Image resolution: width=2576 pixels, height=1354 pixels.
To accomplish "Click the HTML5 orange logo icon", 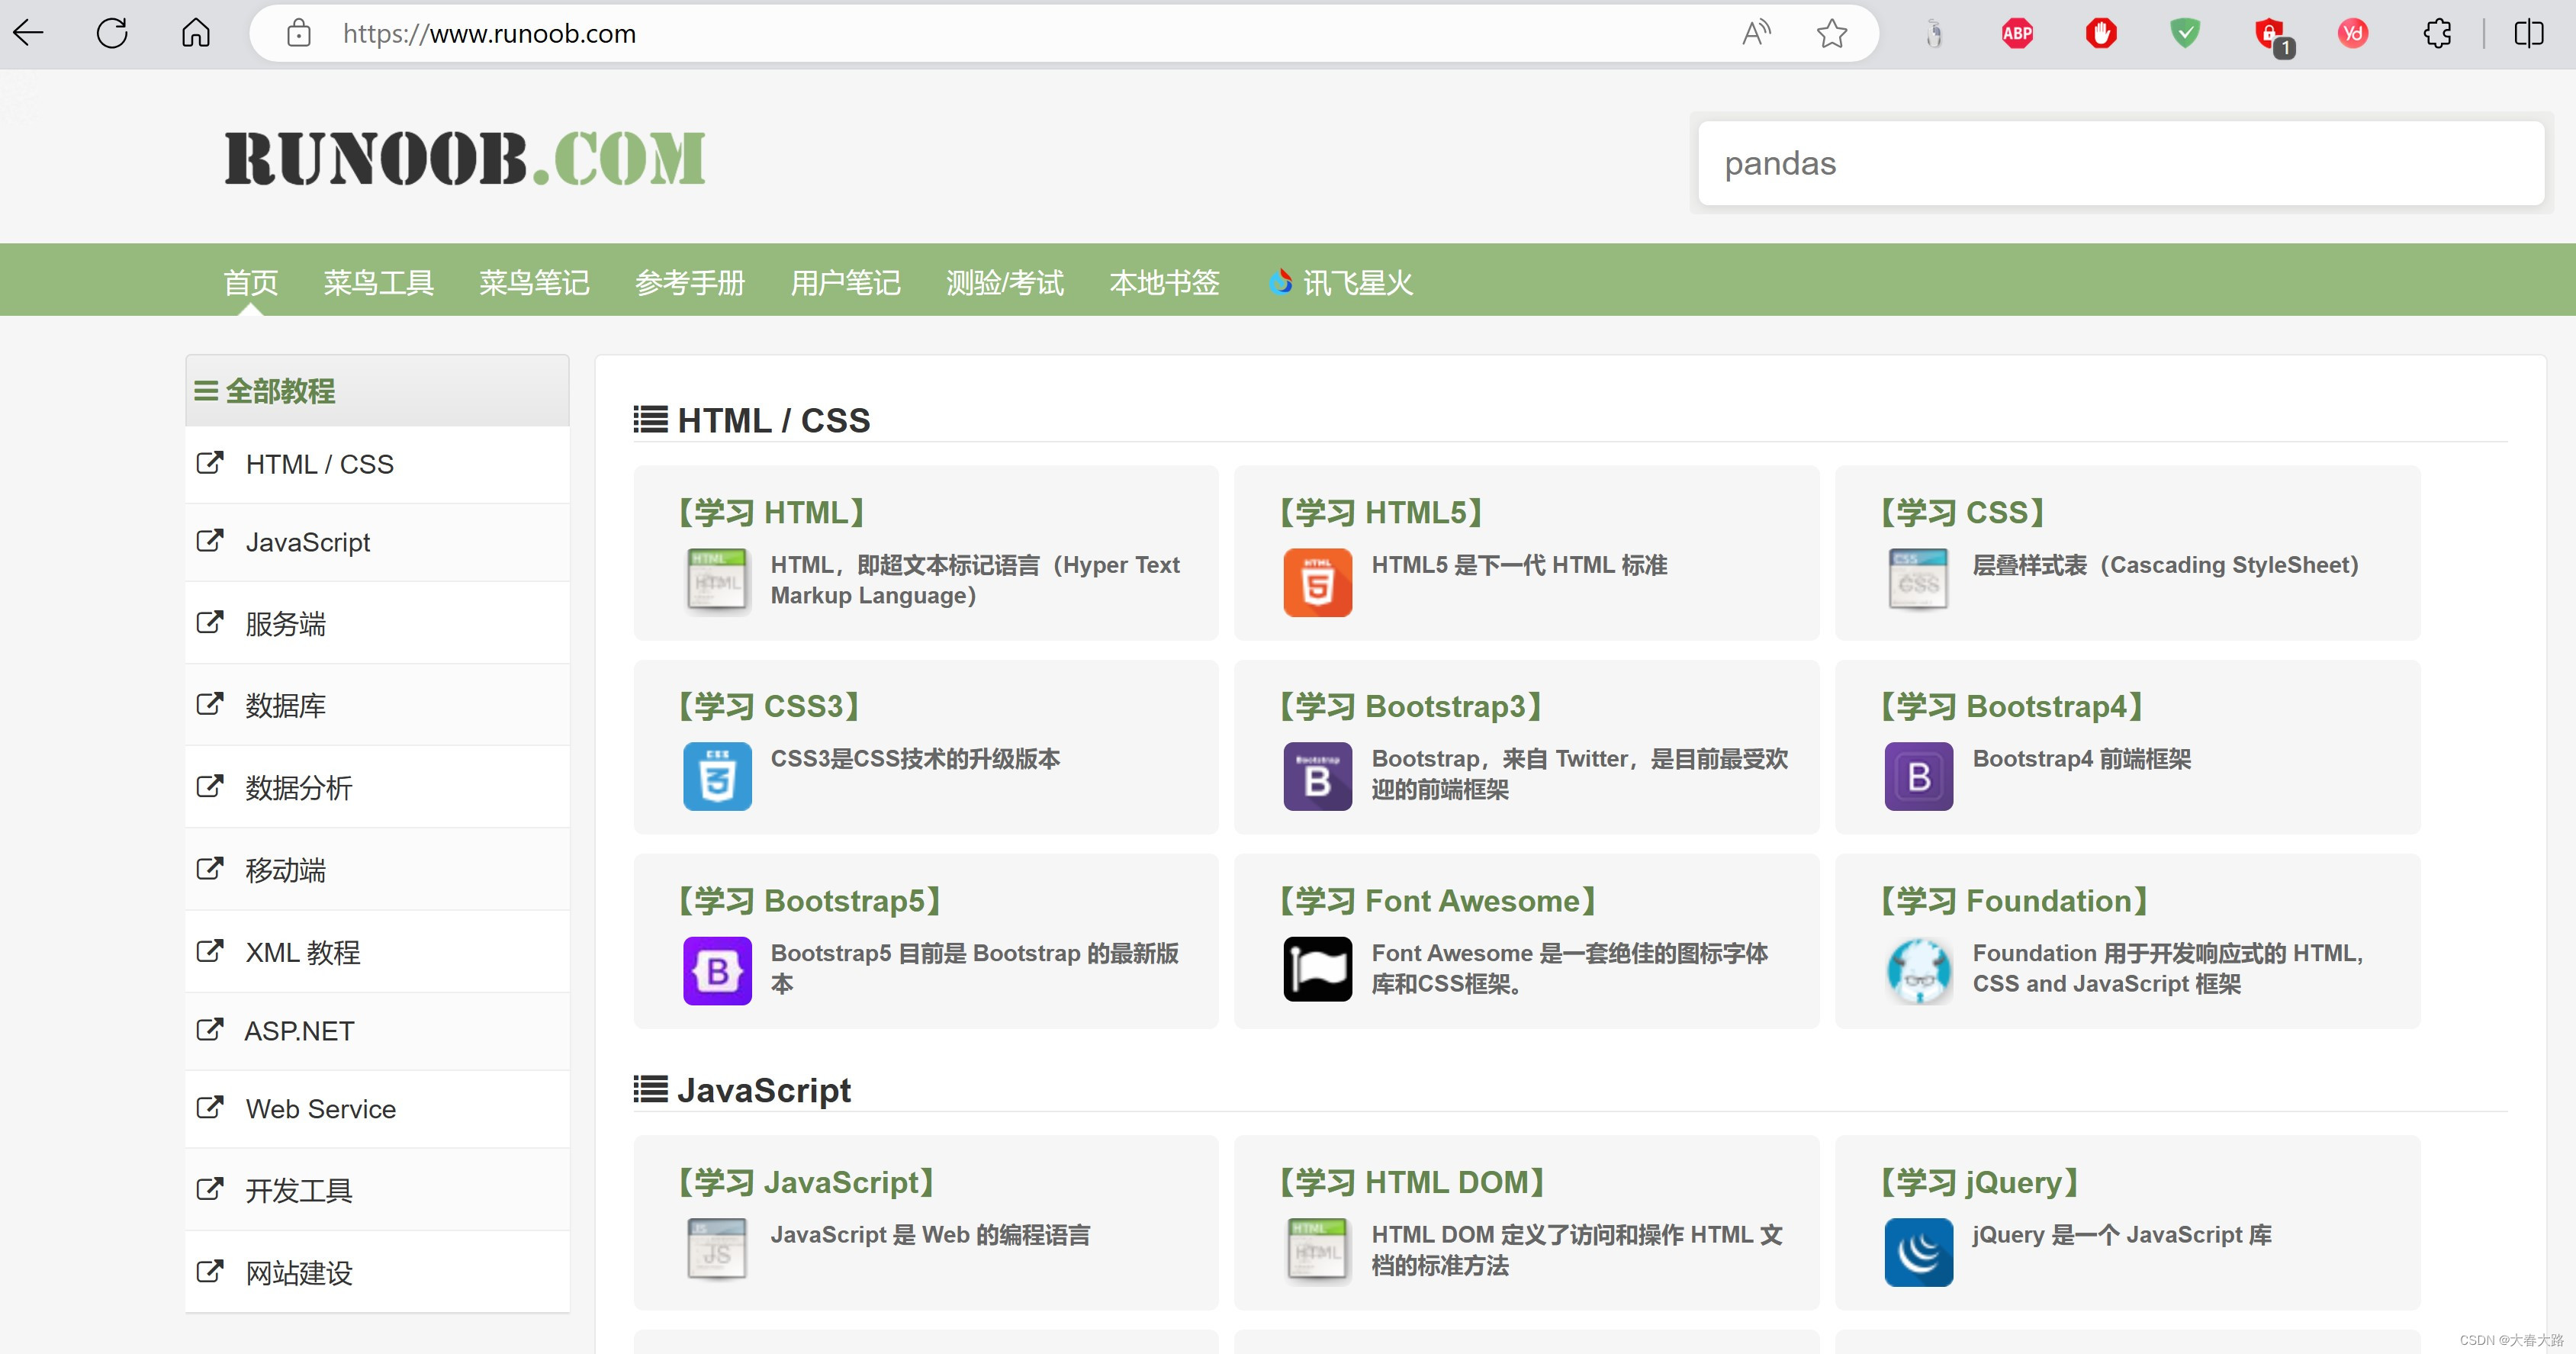I will tap(1317, 582).
